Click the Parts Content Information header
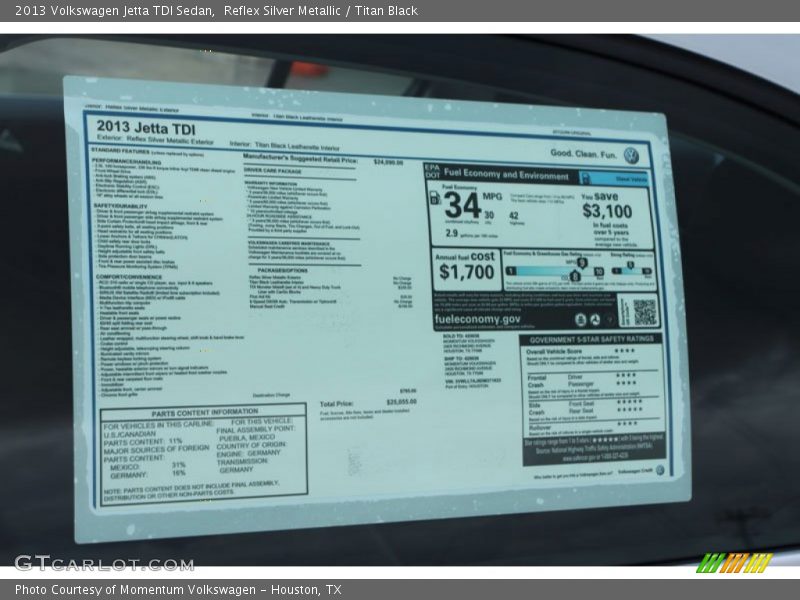 point(205,412)
